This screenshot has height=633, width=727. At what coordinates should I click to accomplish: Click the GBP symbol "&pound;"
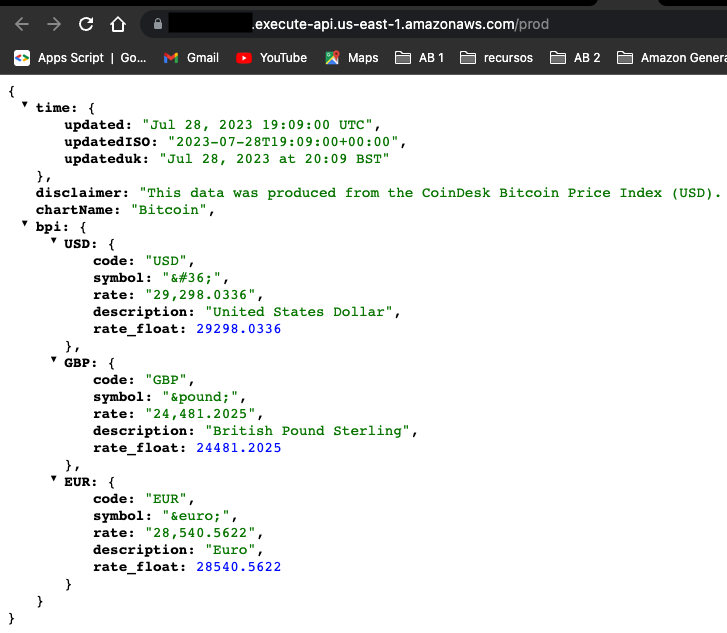tap(200, 397)
